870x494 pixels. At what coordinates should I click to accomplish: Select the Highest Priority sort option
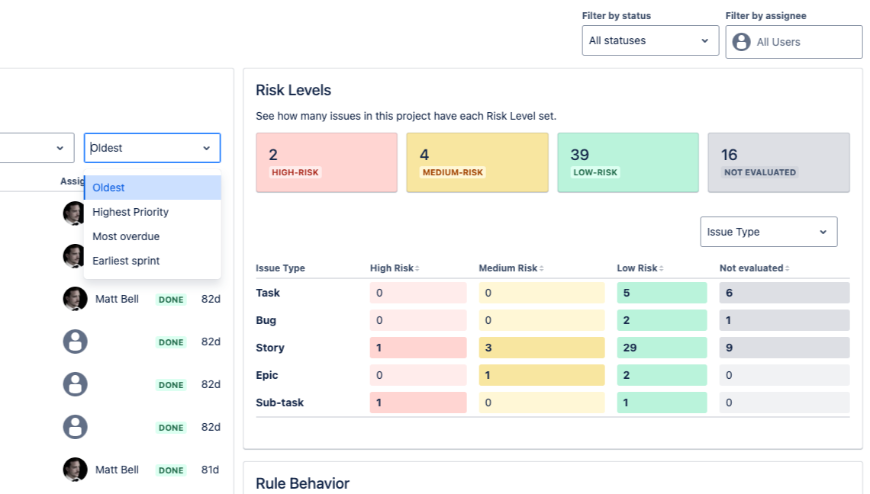[x=130, y=212]
